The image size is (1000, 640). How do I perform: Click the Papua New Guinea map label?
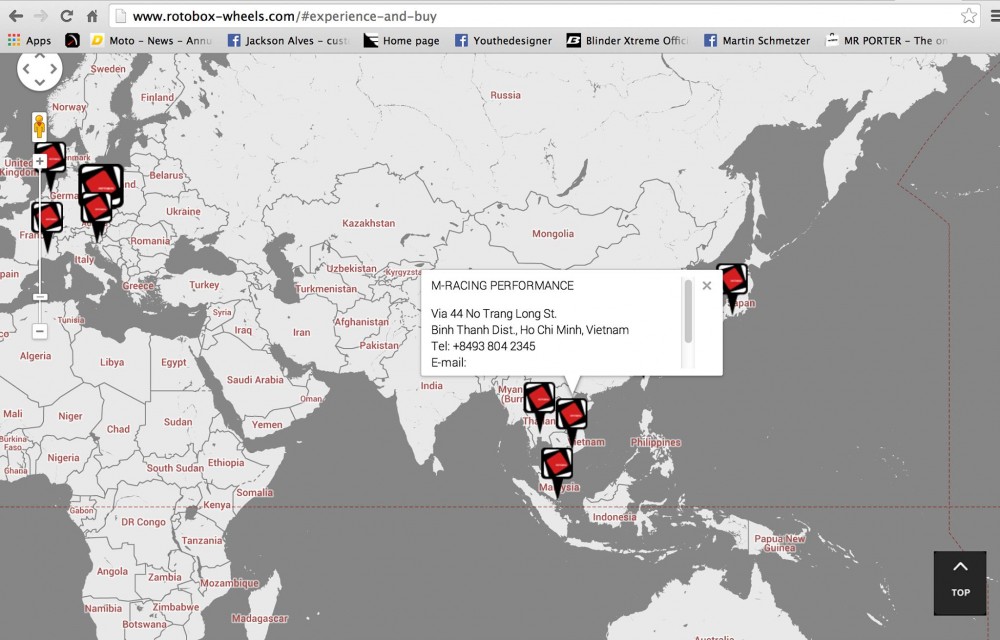pos(779,543)
